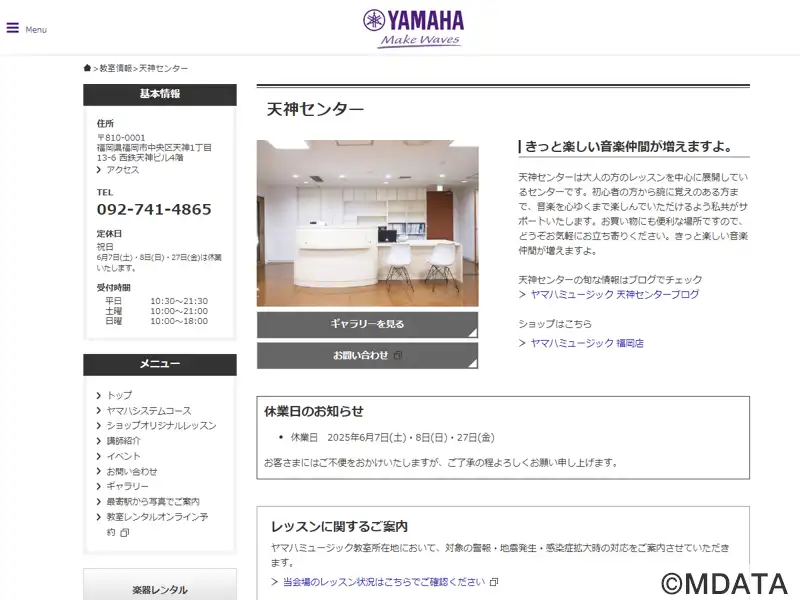Click external-window icon on お問い合わせ button

click(398, 356)
